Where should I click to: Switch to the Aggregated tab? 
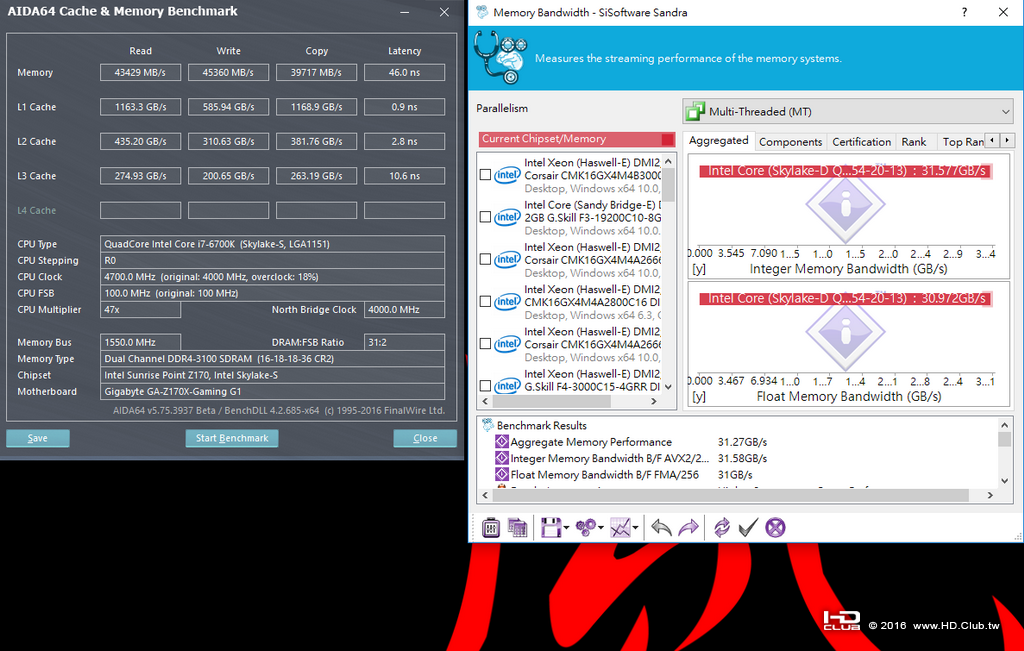(718, 140)
